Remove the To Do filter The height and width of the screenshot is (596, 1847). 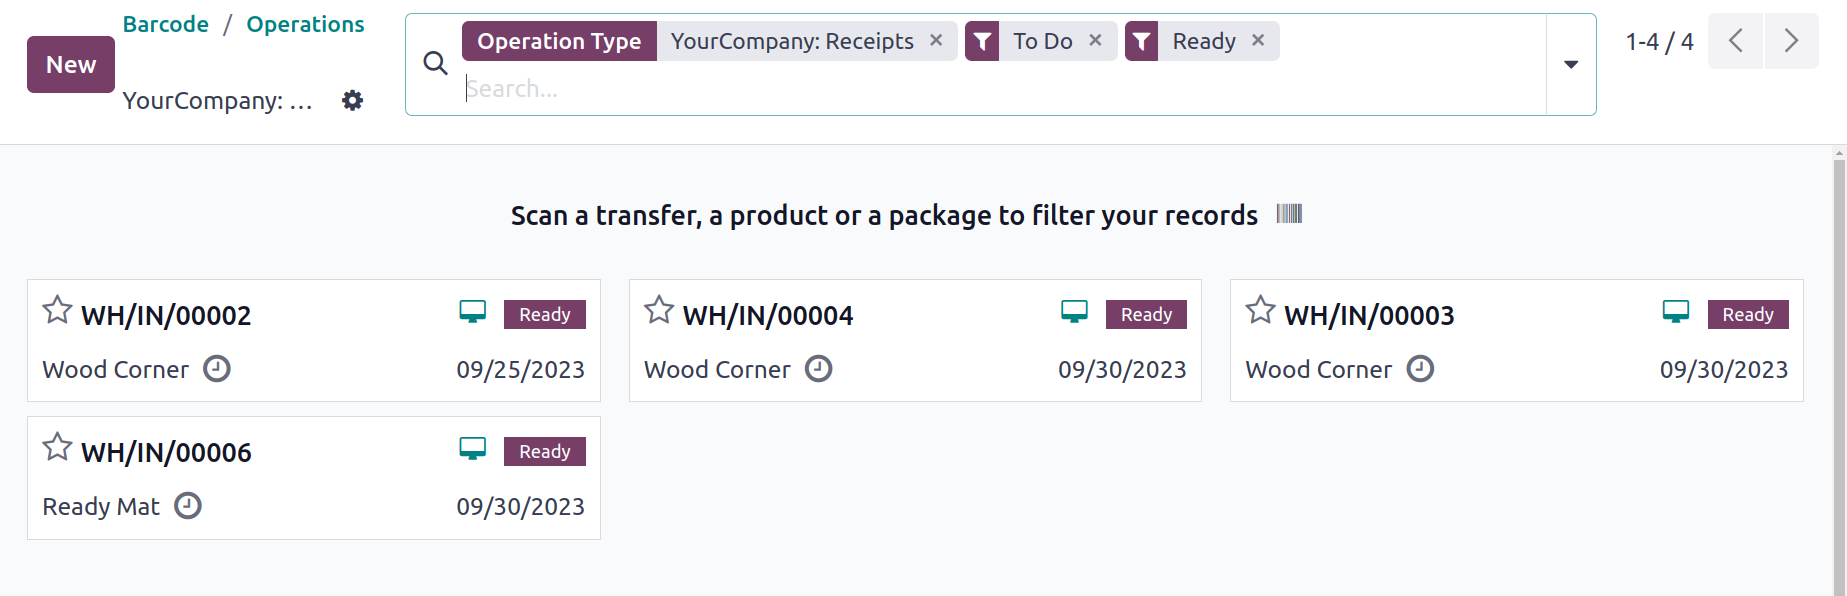[1095, 40]
